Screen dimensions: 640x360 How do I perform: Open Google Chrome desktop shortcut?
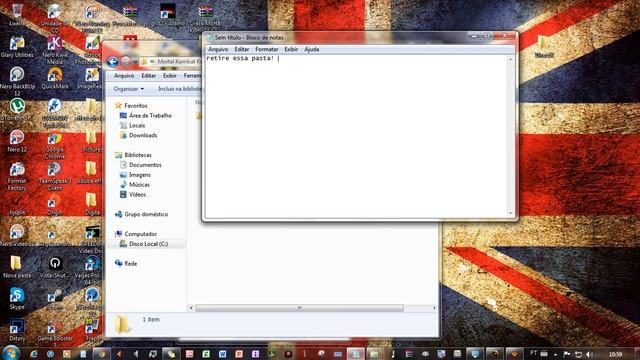pyautogui.click(x=55, y=144)
